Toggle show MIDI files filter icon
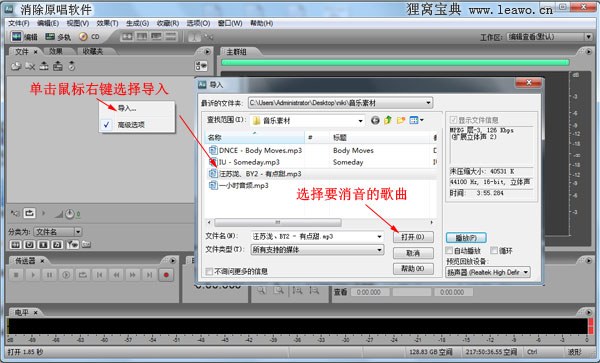The width and height of the screenshot is (600, 363). 57,245
